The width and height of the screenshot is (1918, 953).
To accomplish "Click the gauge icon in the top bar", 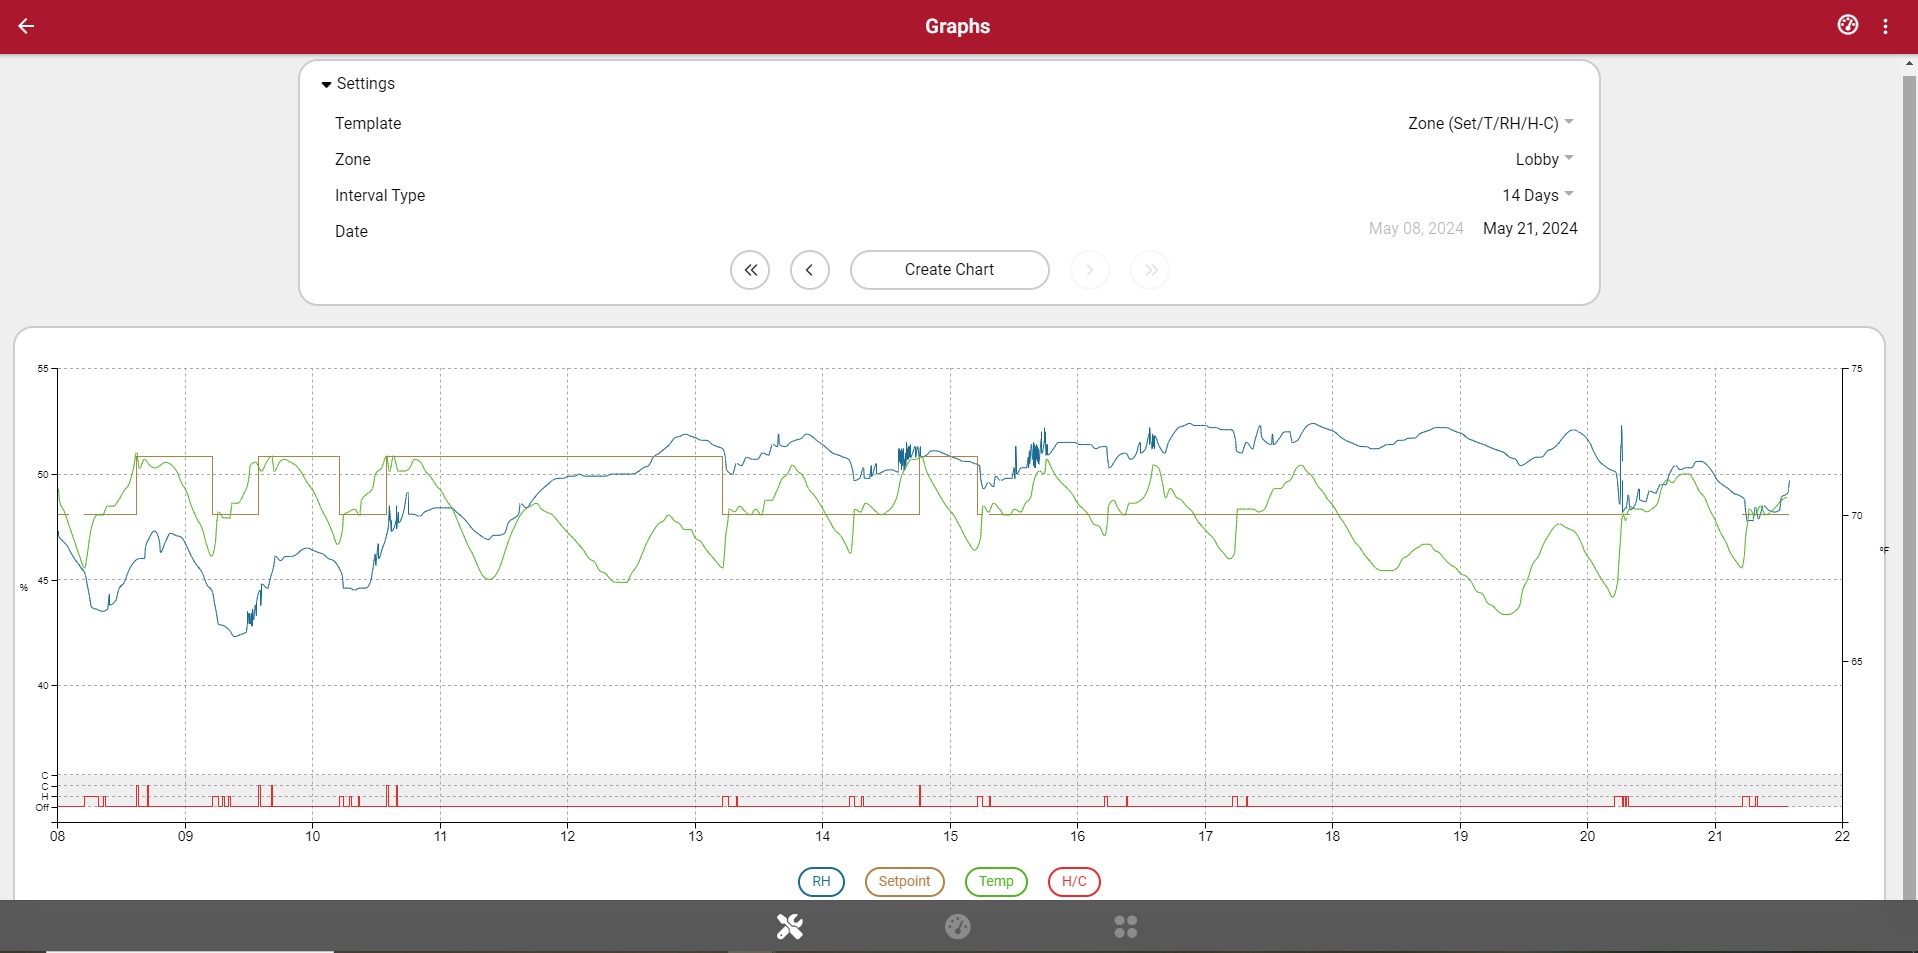I will 1847,24.
